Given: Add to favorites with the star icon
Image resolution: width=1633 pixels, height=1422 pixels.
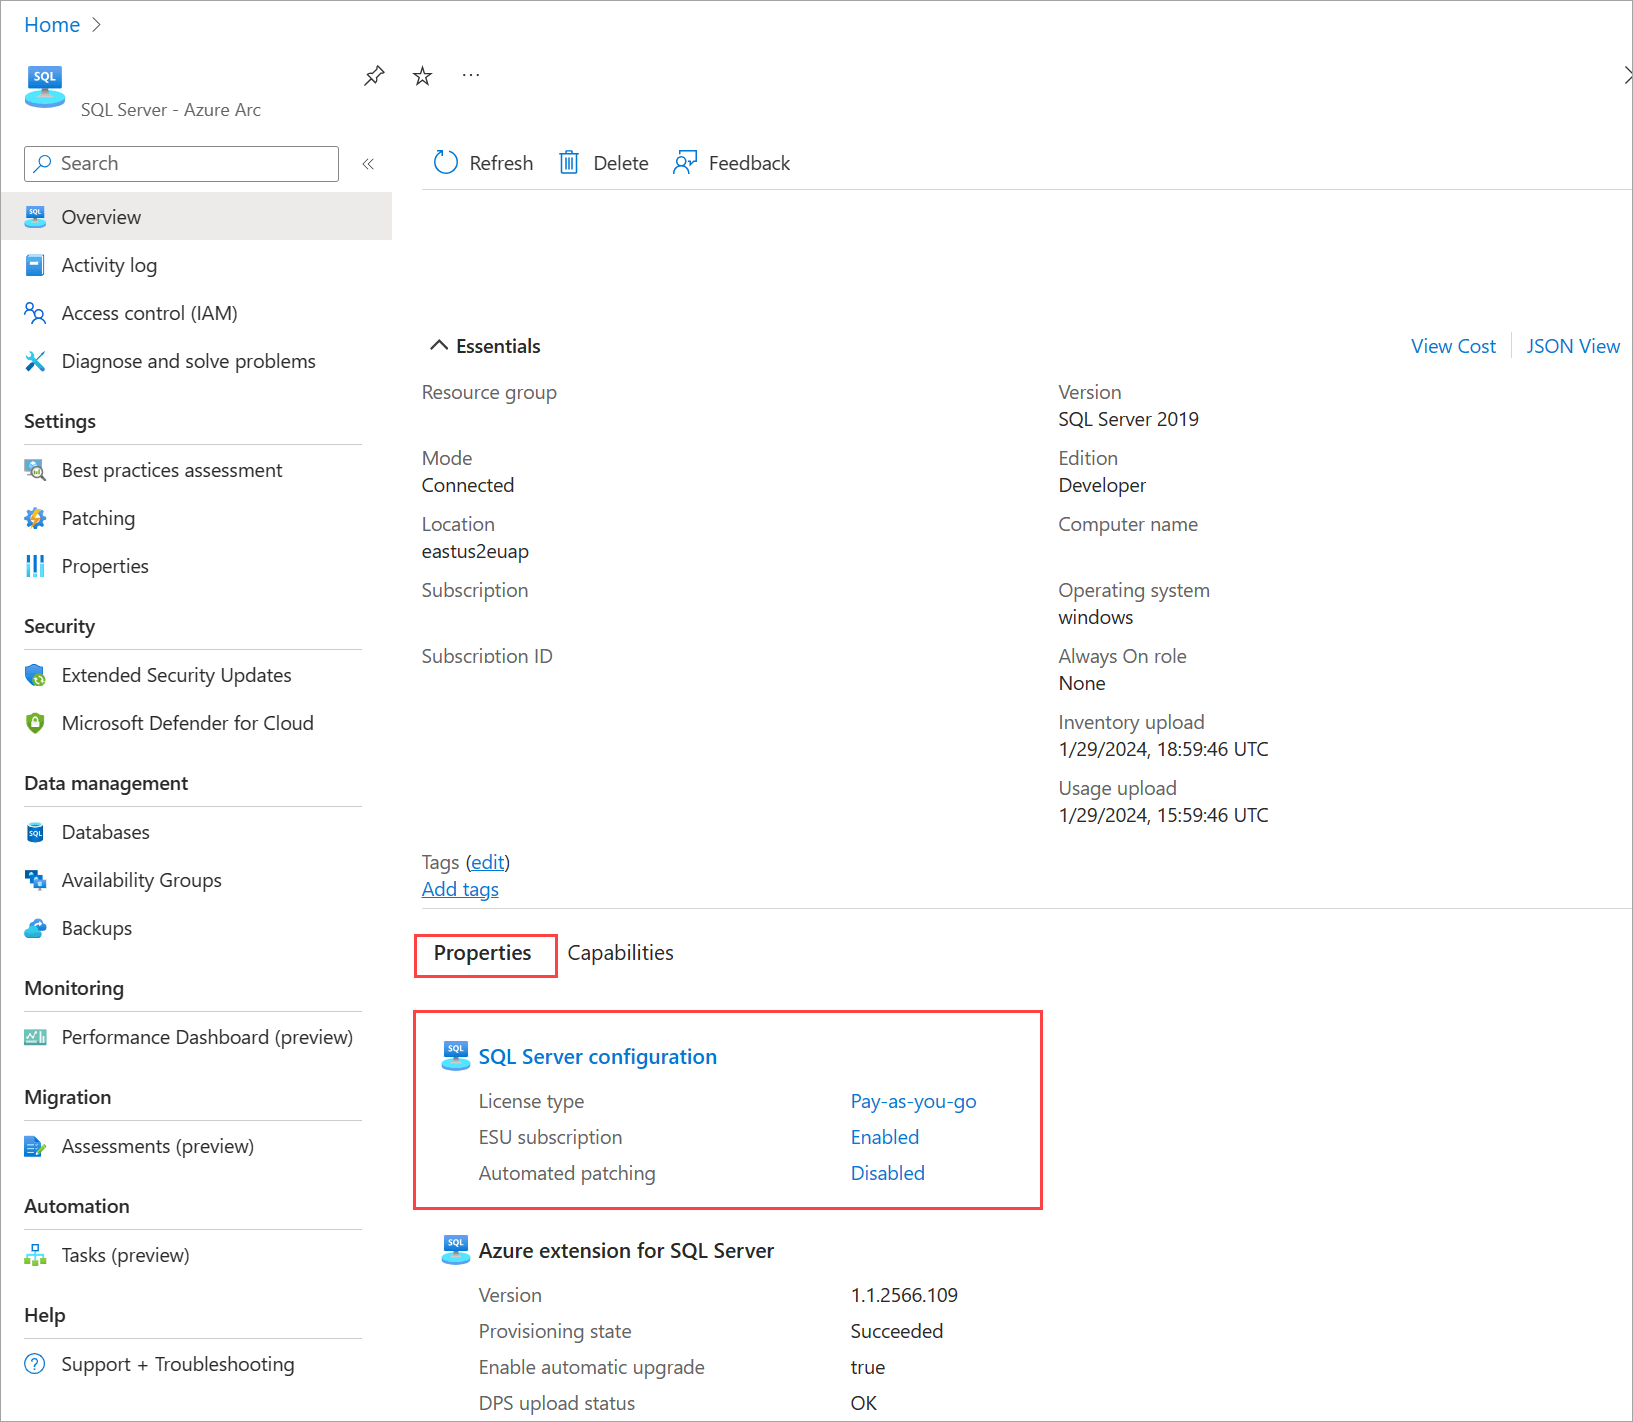Looking at the screenshot, I should click(422, 75).
